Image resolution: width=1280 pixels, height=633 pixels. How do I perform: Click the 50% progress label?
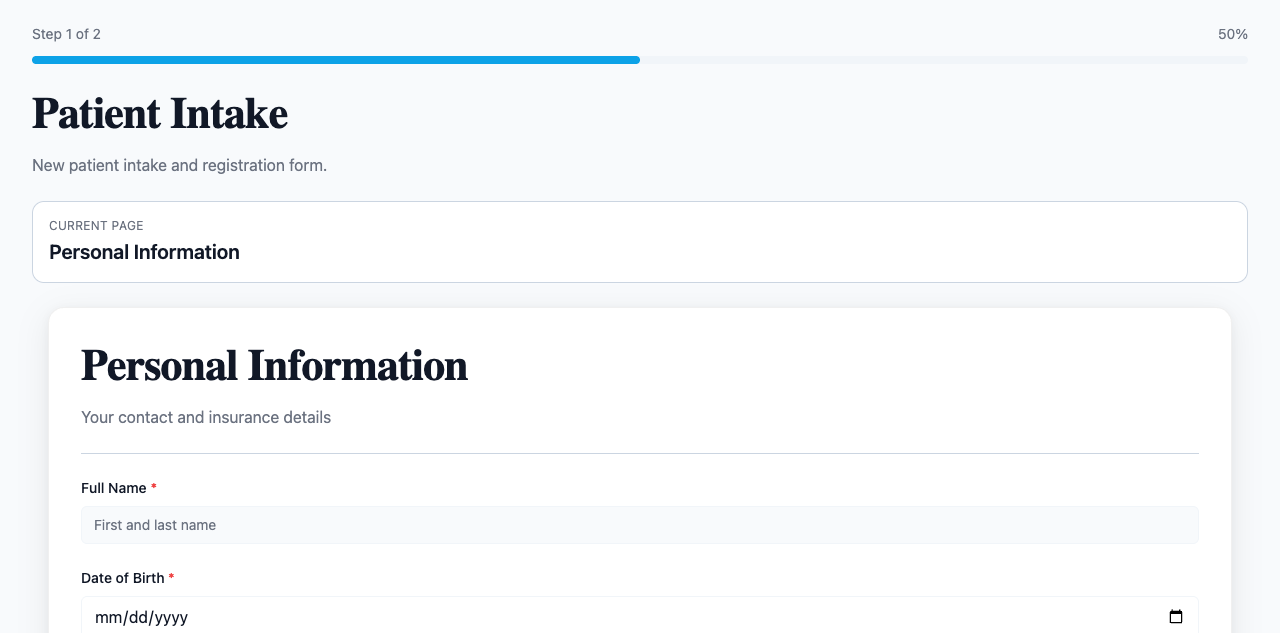(x=1232, y=34)
